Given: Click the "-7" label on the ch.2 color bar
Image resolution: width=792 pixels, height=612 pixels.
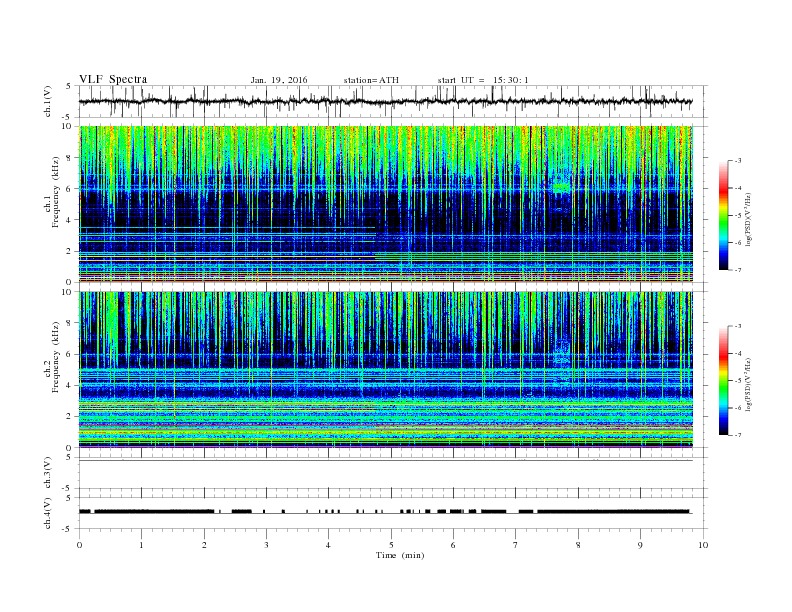Looking at the screenshot, I should [737, 435].
